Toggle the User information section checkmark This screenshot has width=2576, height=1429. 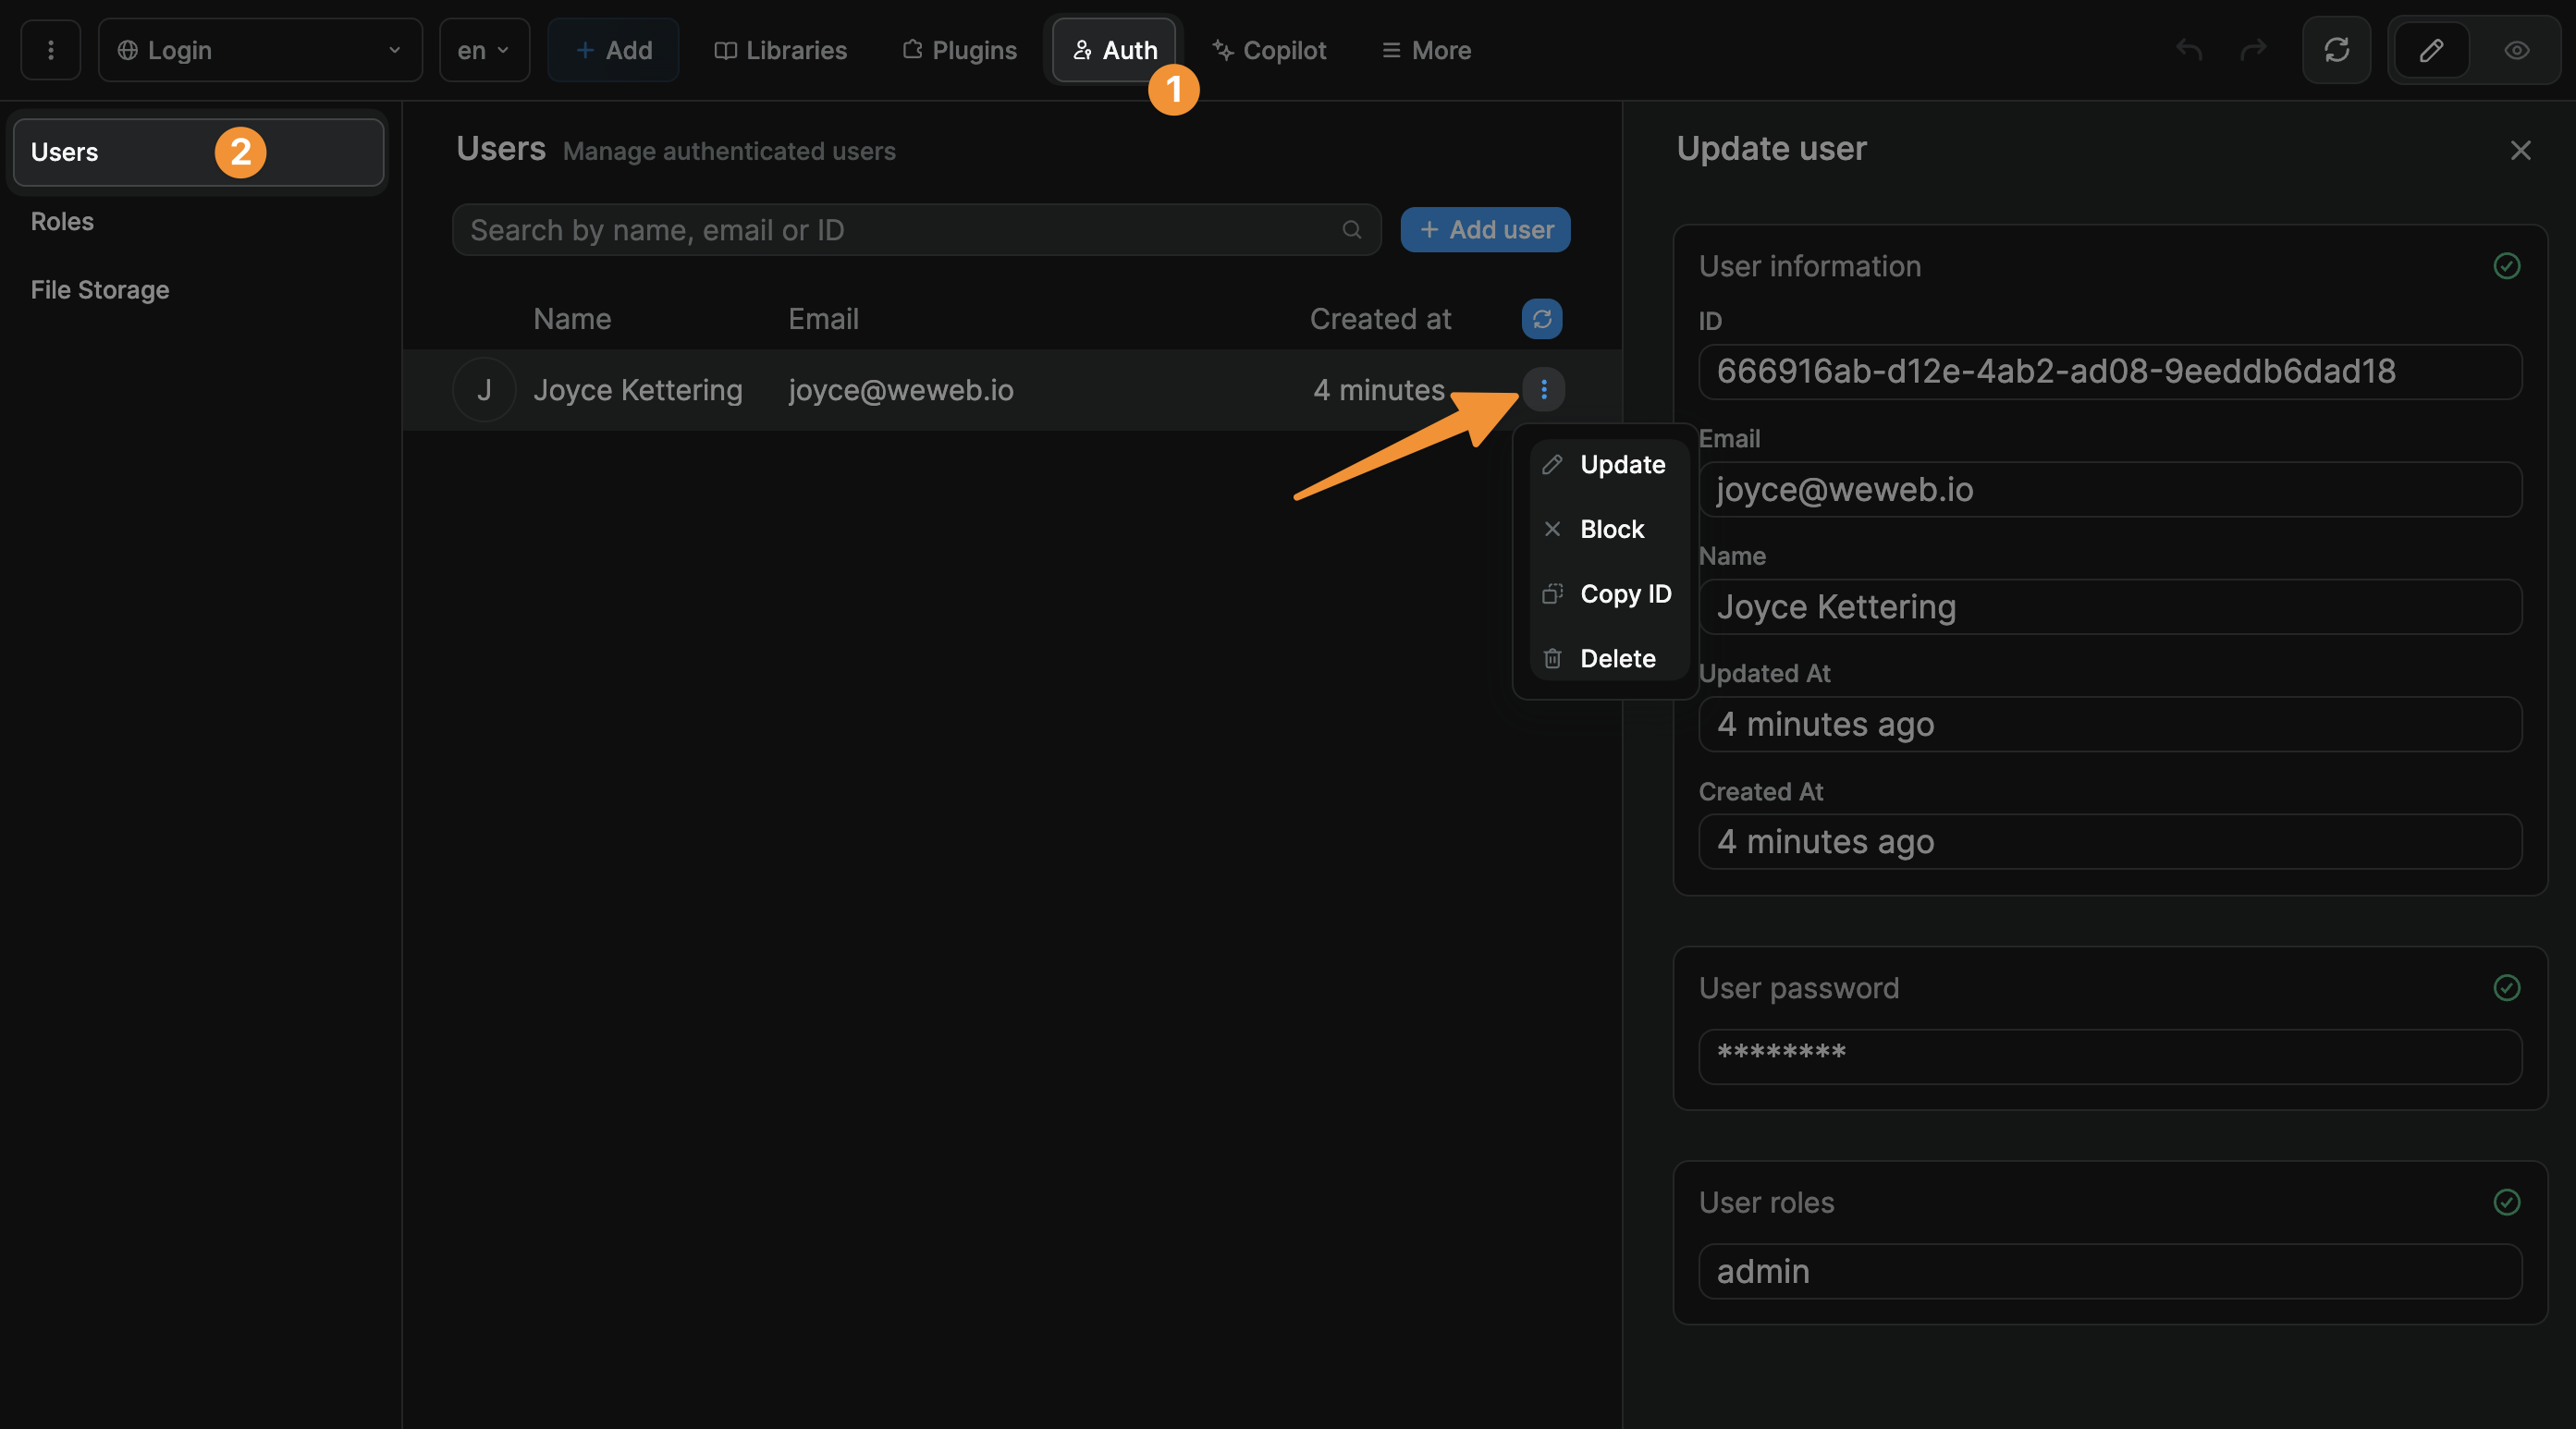pyautogui.click(x=2506, y=266)
